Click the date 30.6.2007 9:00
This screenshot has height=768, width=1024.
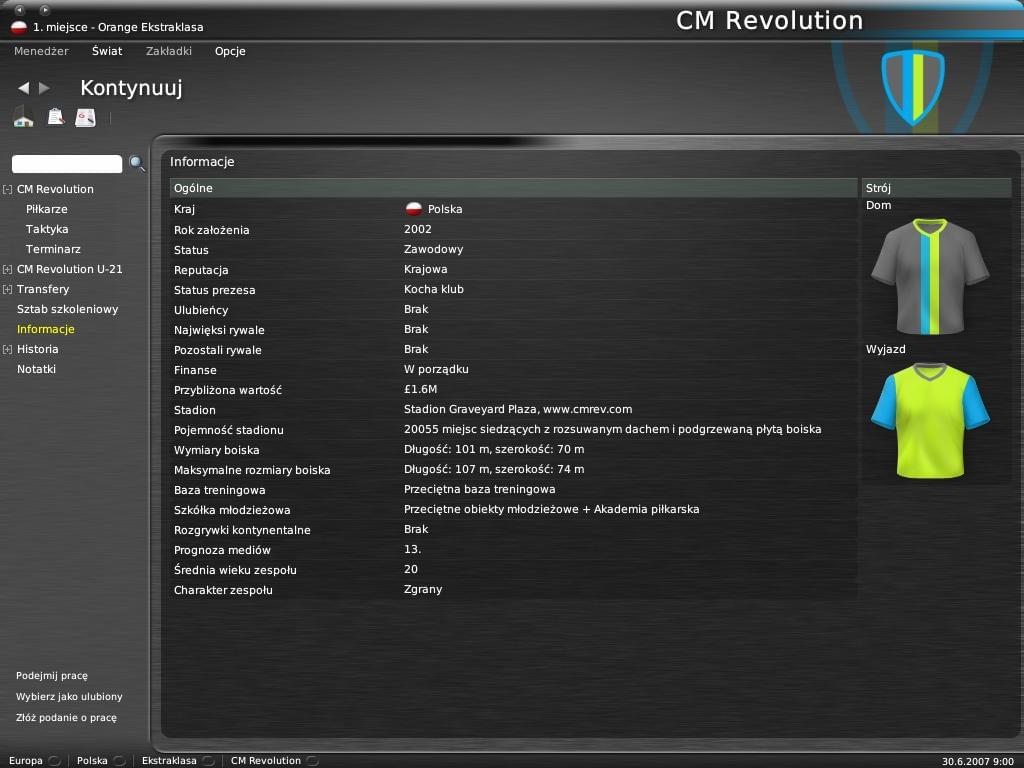point(978,761)
